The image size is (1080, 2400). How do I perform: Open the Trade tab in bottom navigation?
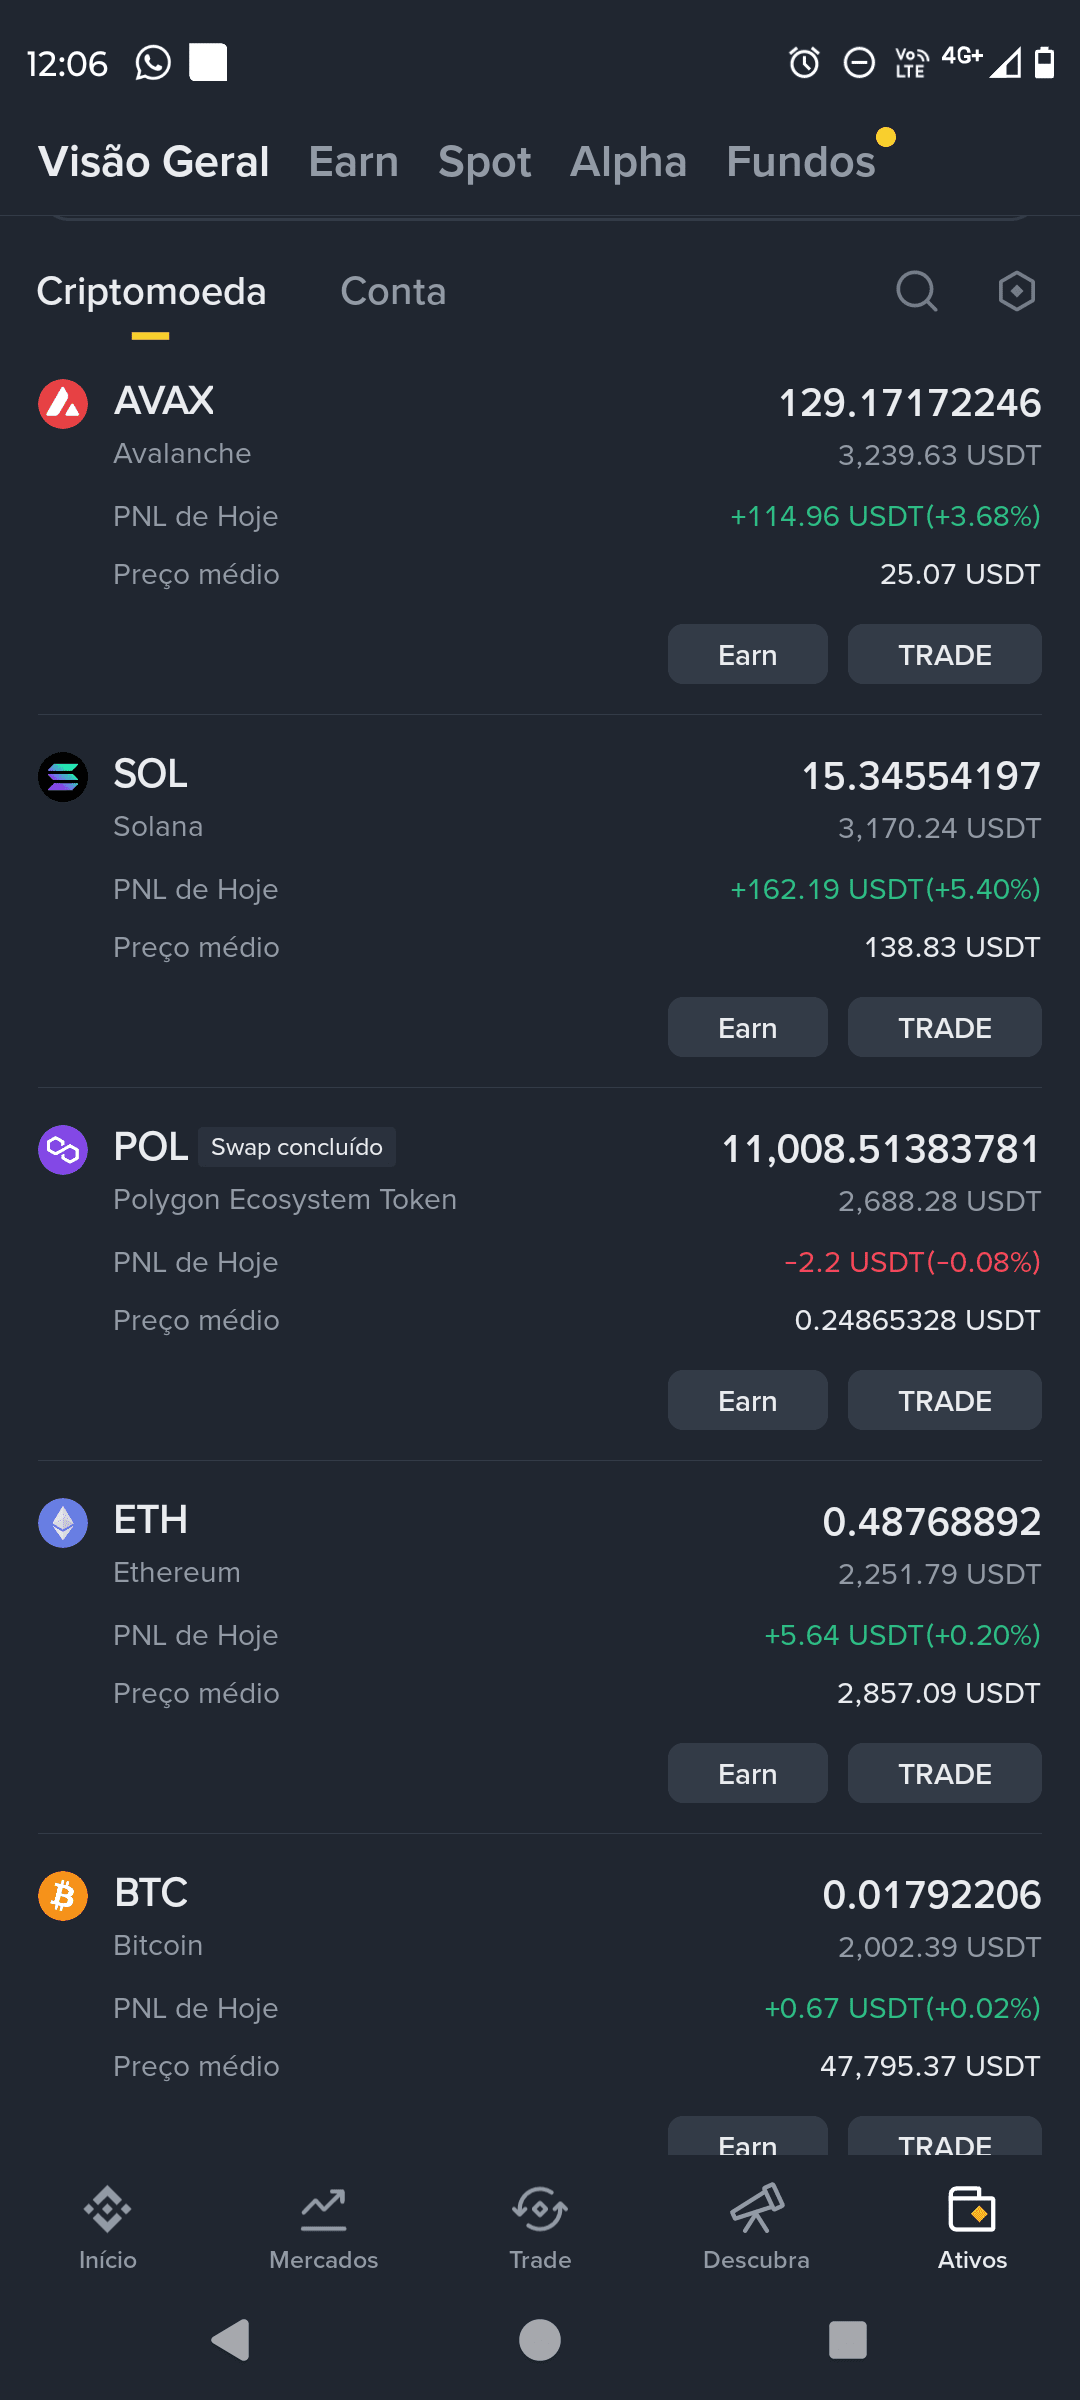click(x=540, y=2228)
